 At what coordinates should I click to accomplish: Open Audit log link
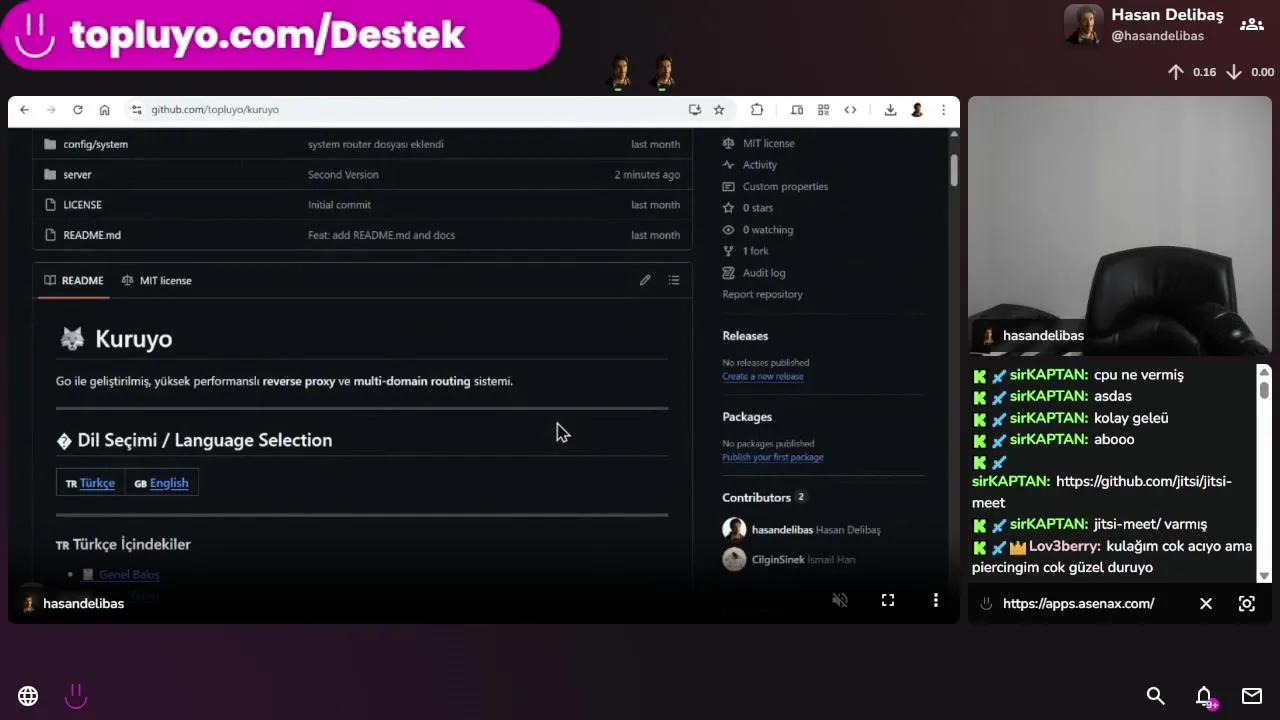[x=764, y=273]
